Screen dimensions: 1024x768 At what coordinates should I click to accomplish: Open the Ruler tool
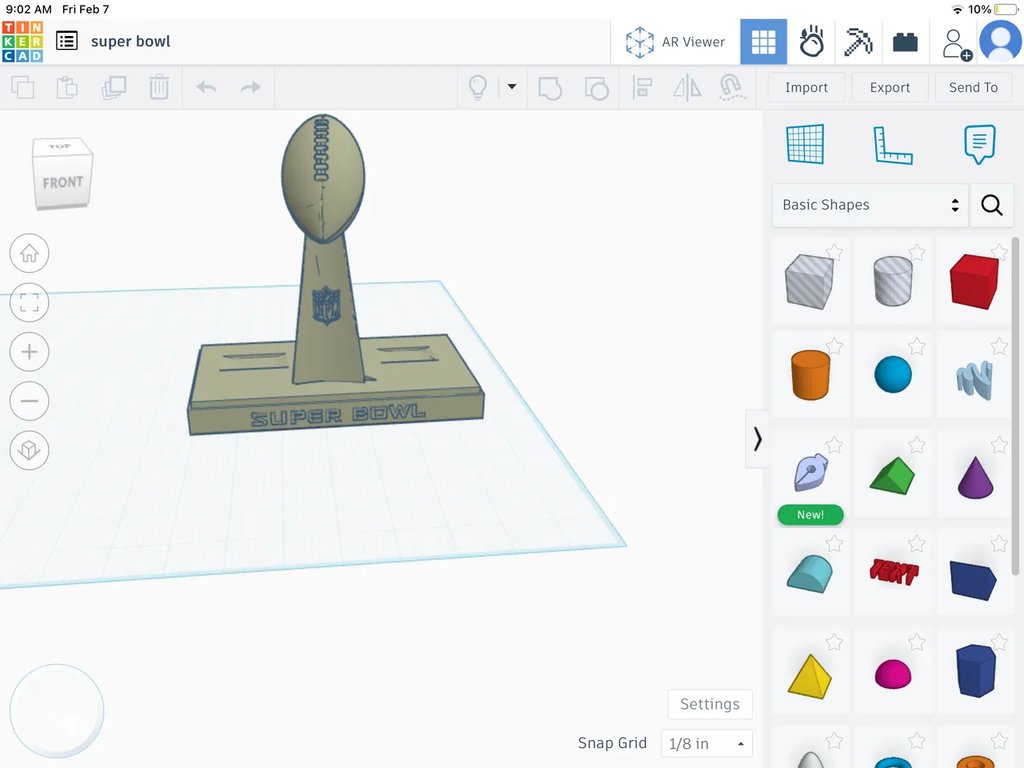[x=892, y=145]
